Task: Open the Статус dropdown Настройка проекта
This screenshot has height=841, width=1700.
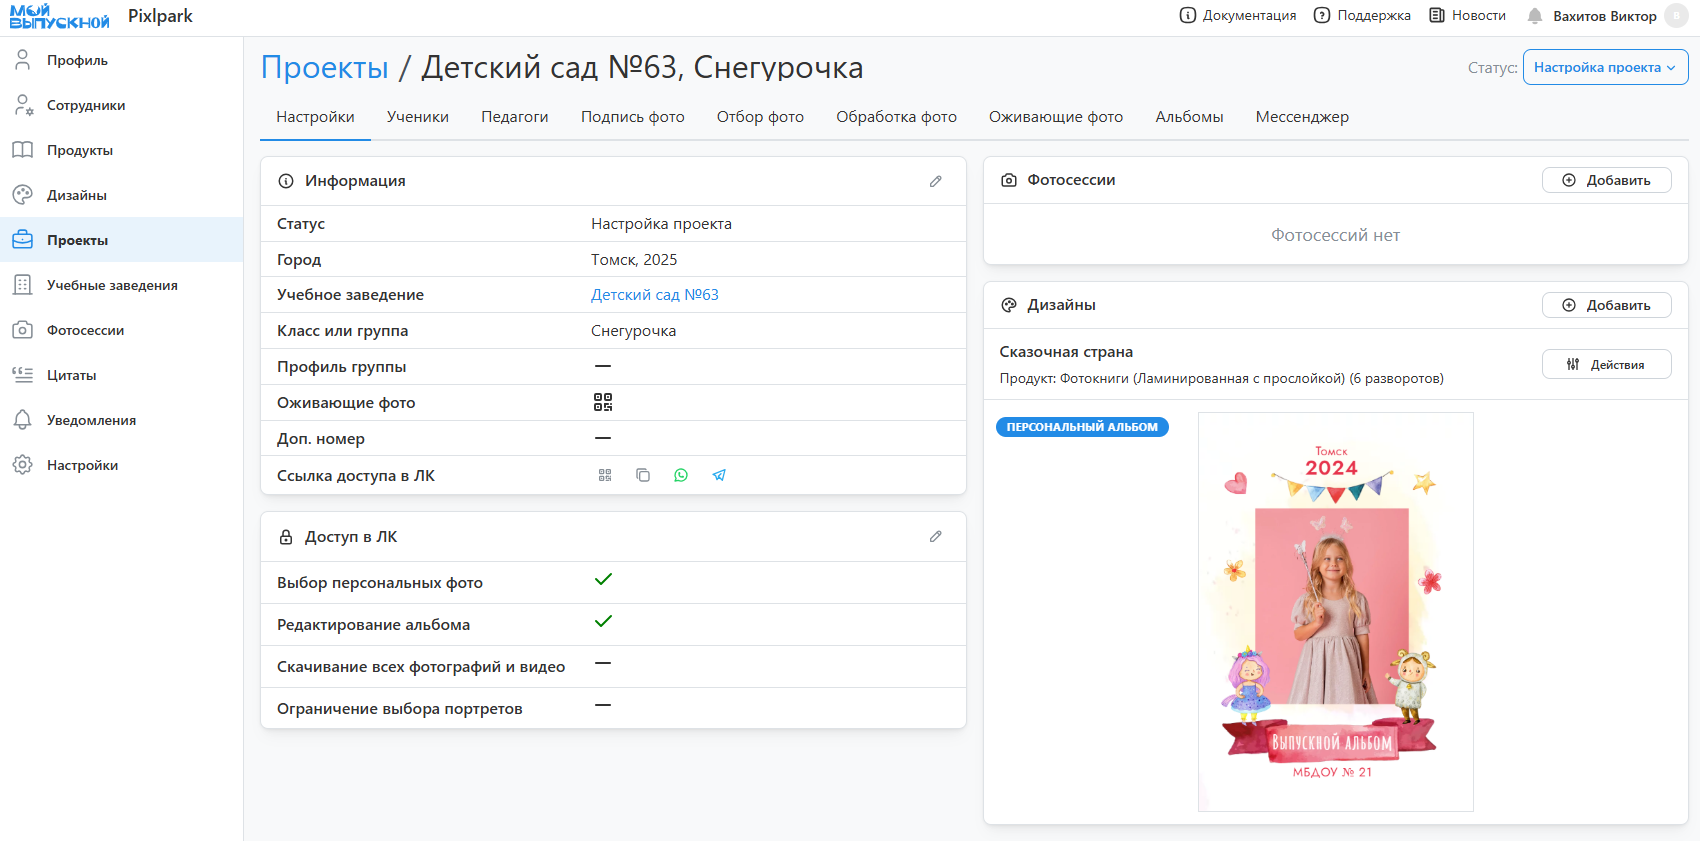Action: pos(1605,67)
